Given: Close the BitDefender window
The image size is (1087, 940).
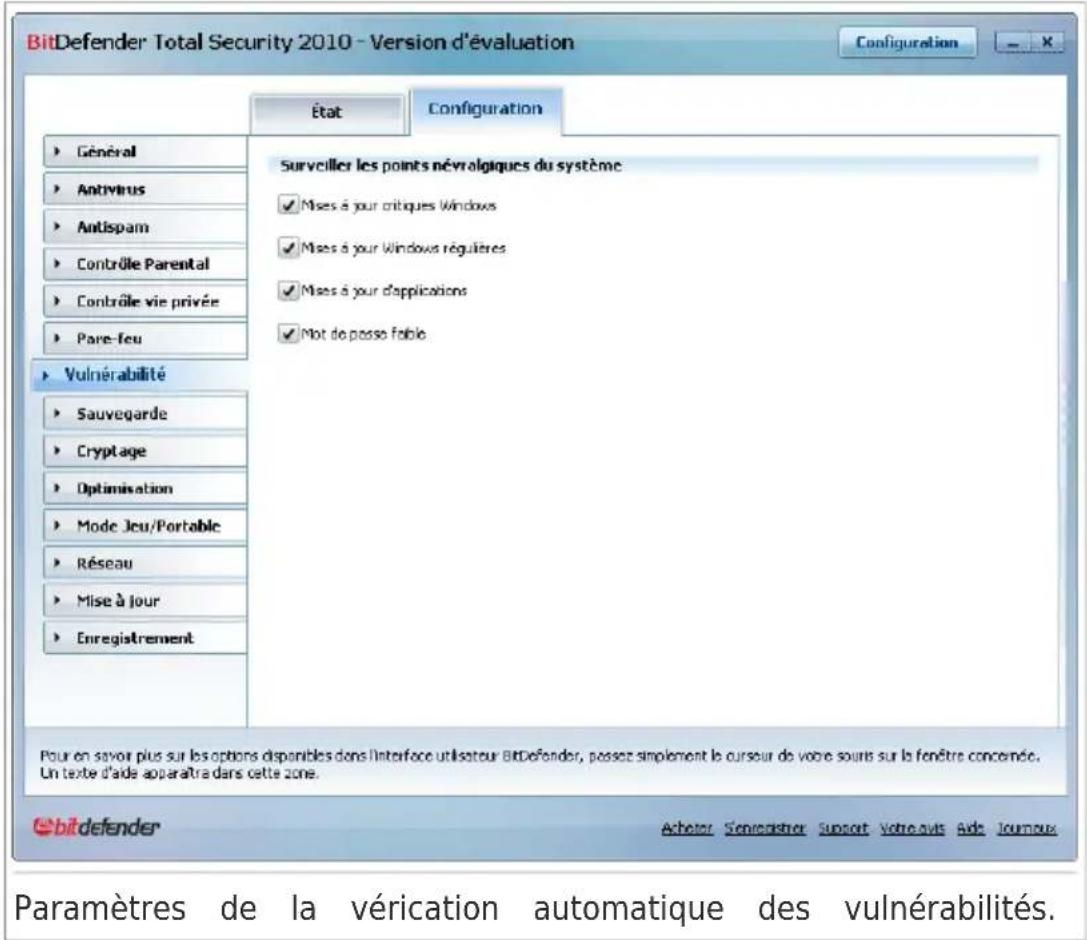Looking at the screenshot, I should [1047, 43].
